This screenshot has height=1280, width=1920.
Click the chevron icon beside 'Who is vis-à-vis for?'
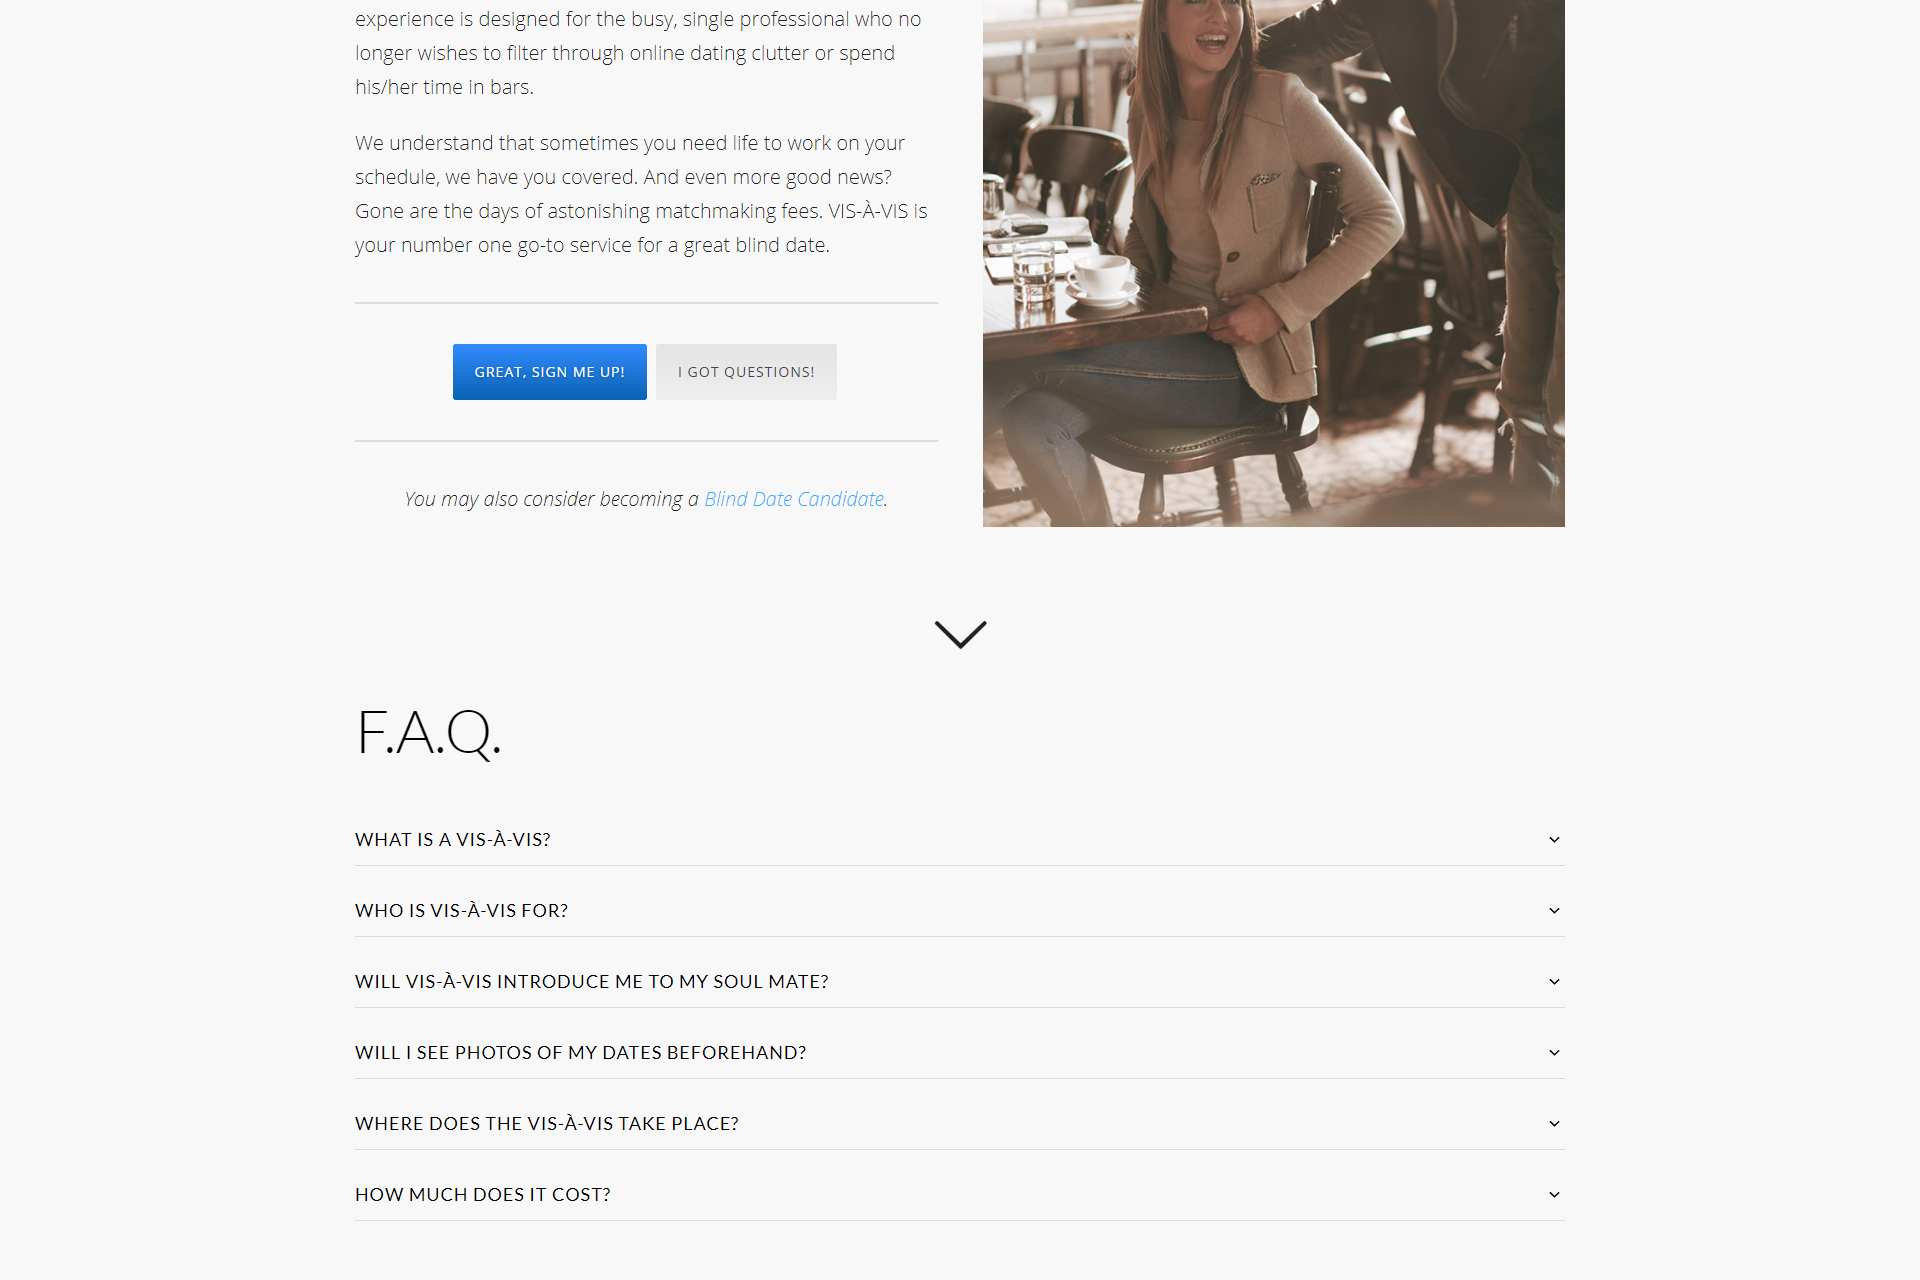pos(1554,911)
